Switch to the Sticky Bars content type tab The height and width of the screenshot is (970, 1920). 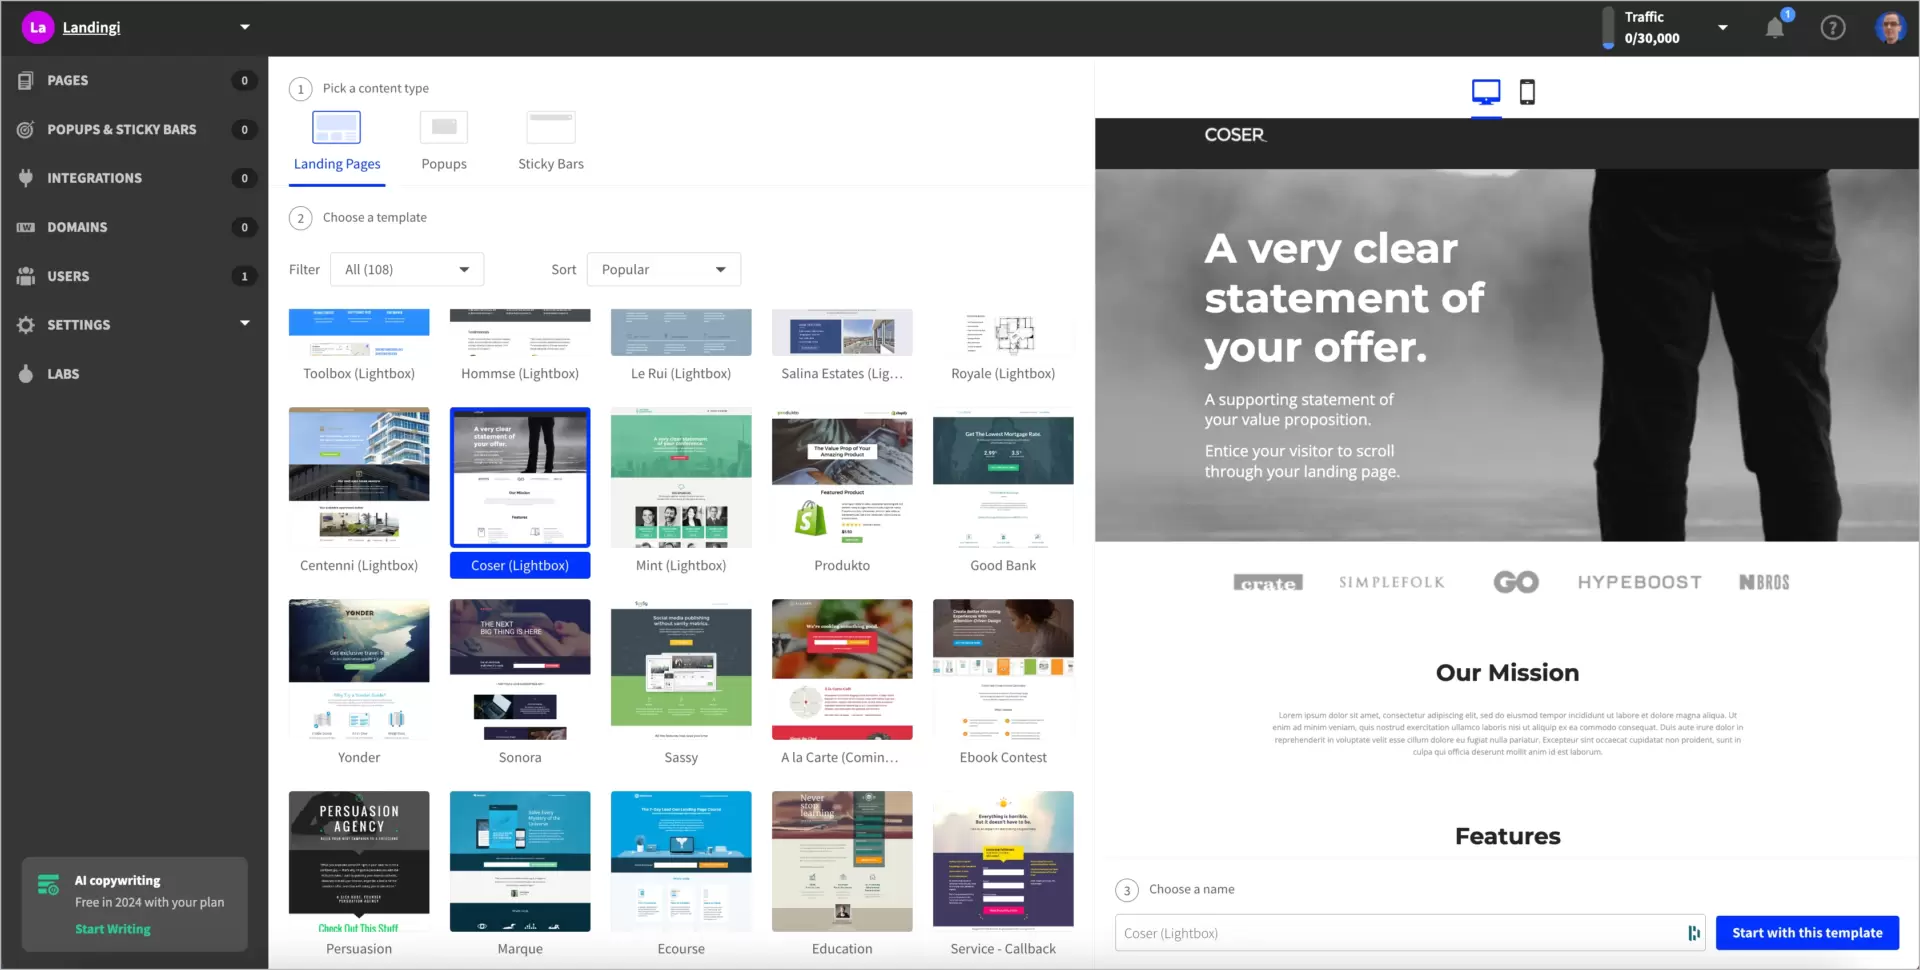pos(550,140)
